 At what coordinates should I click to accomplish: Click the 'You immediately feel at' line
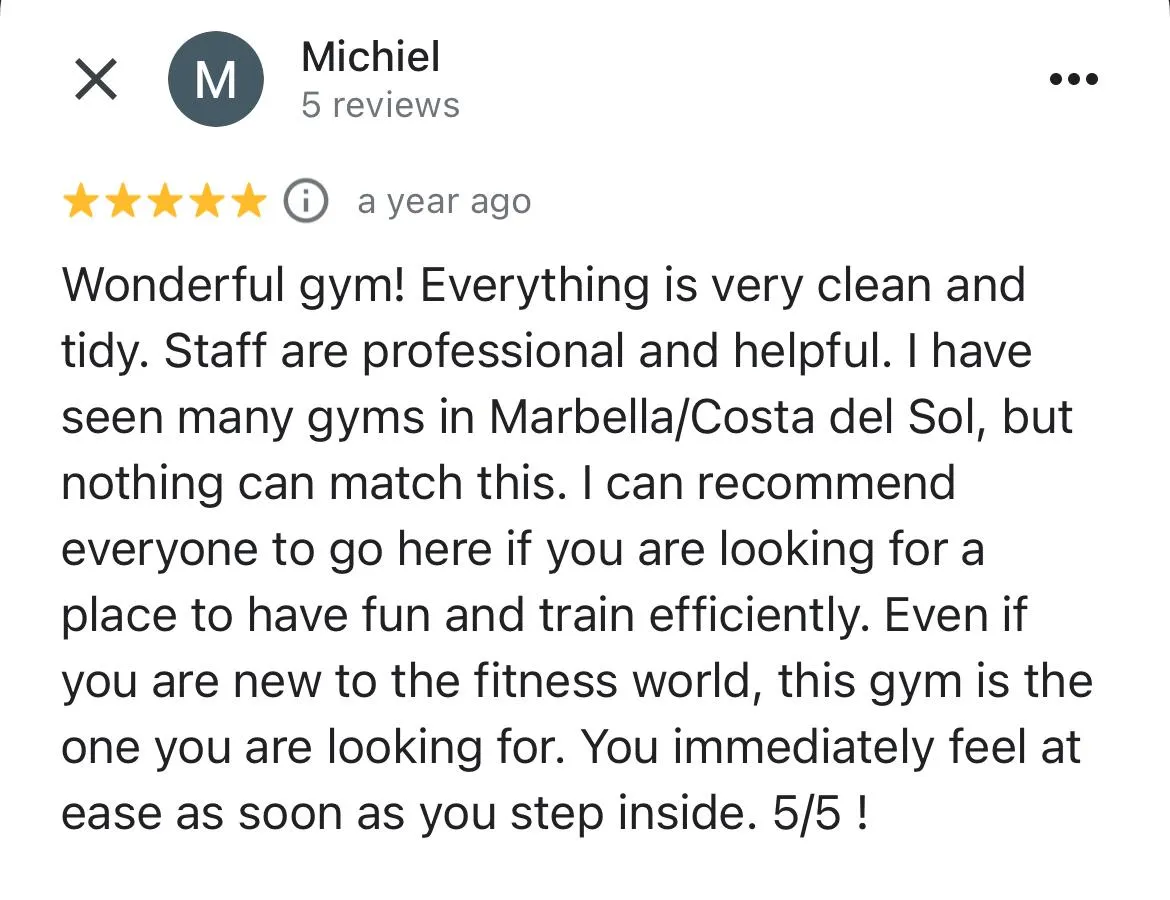(830, 747)
